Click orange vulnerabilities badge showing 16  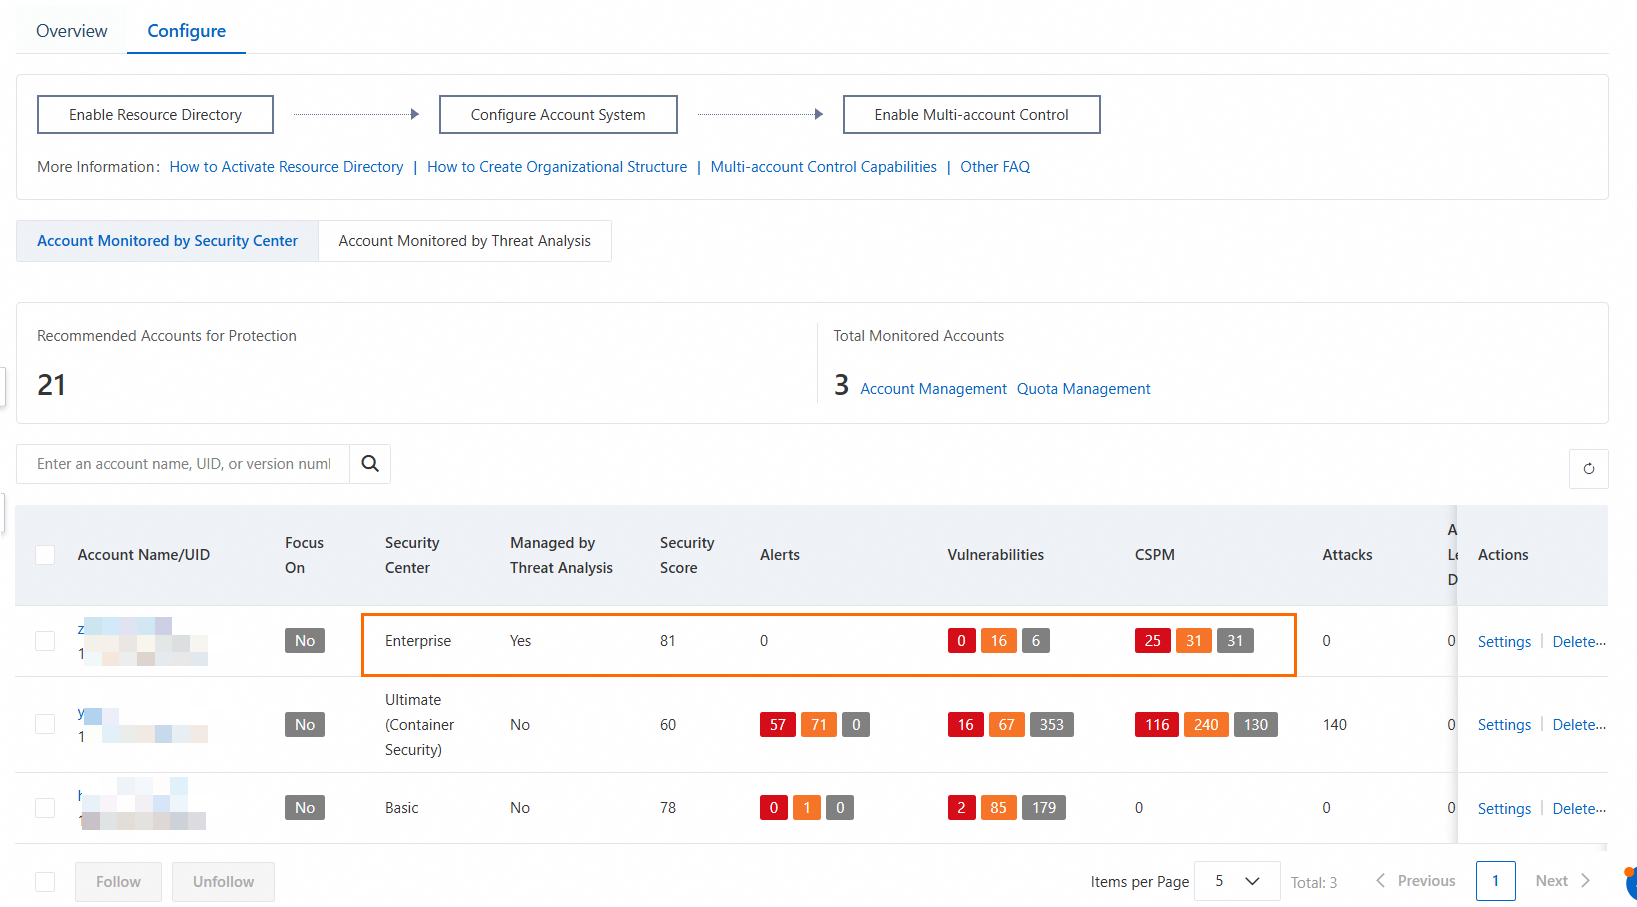tap(998, 641)
